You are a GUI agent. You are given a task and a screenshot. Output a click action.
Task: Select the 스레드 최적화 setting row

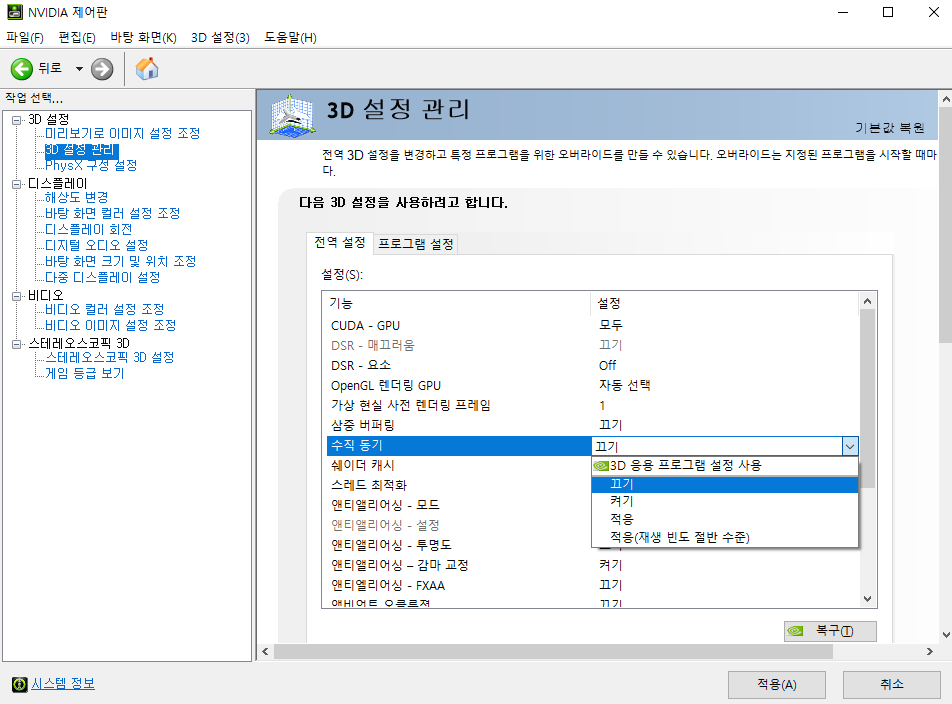coord(459,486)
